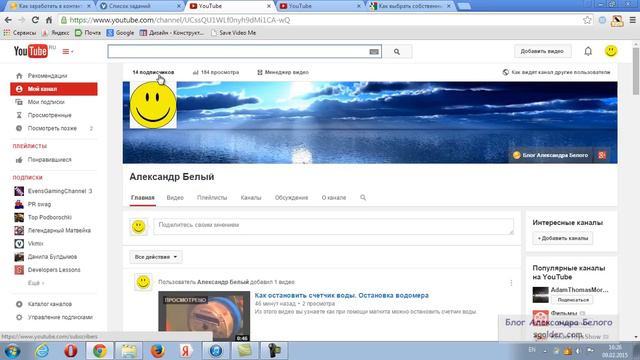Image resolution: width=640 pixels, height=360 pixels.
Task: Open Все действия dropdown
Action: click(x=156, y=257)
